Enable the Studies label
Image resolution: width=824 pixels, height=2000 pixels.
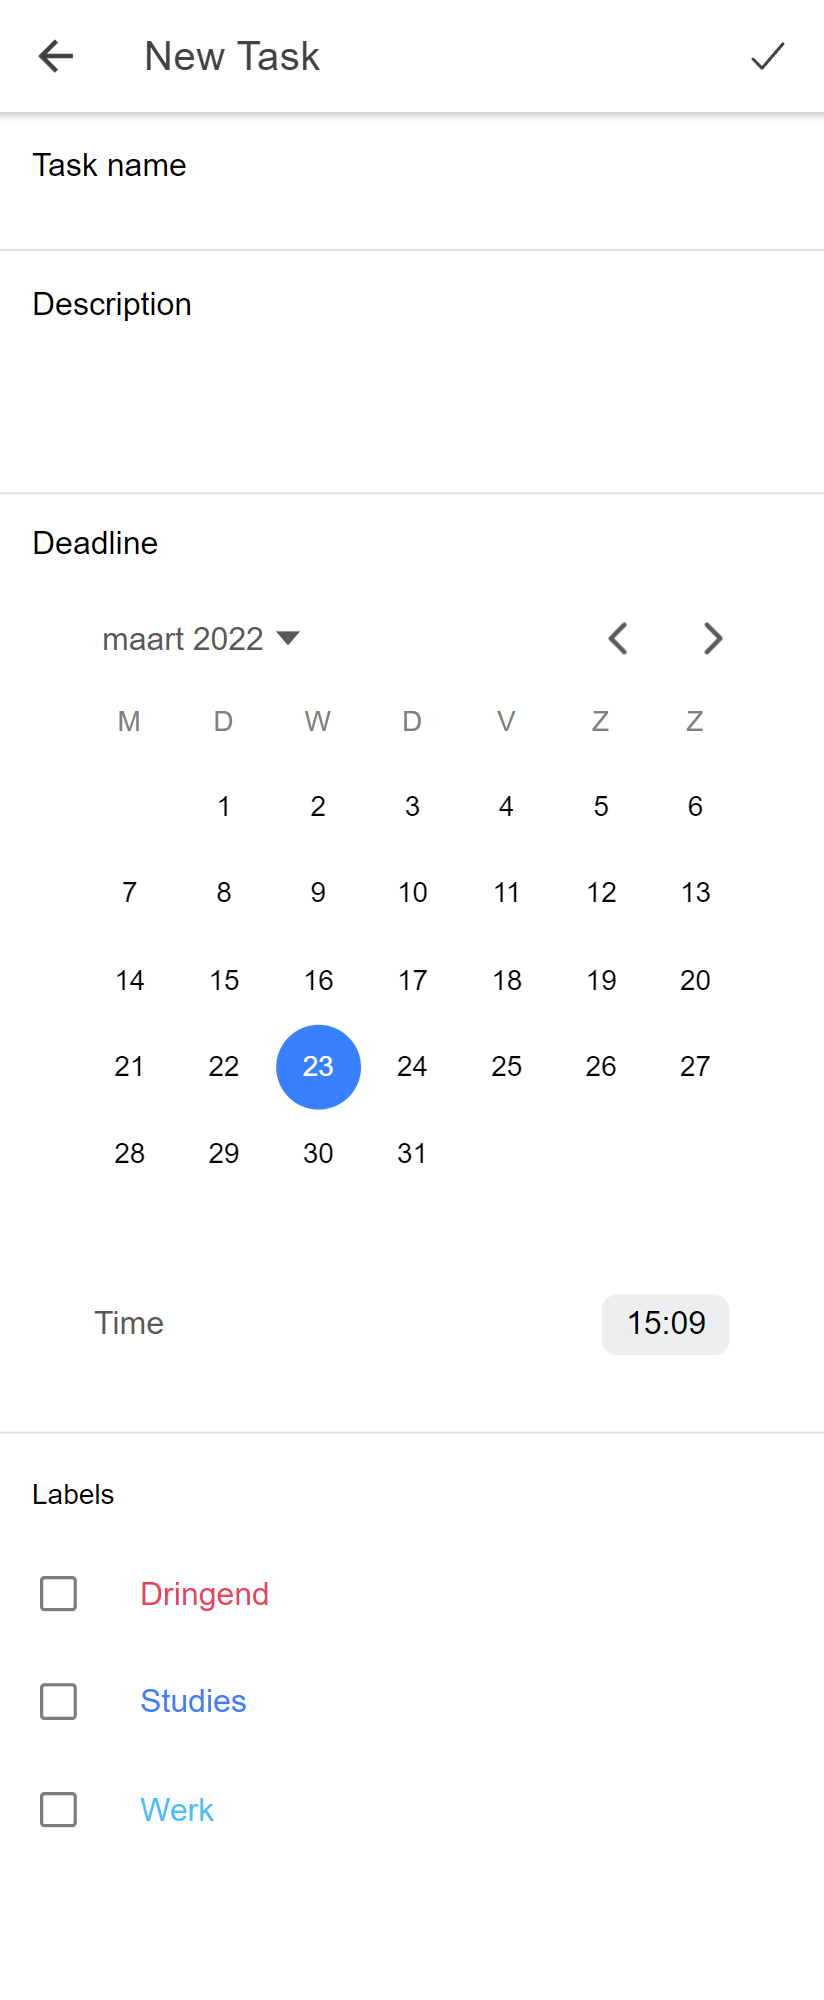pos(58,1701)
